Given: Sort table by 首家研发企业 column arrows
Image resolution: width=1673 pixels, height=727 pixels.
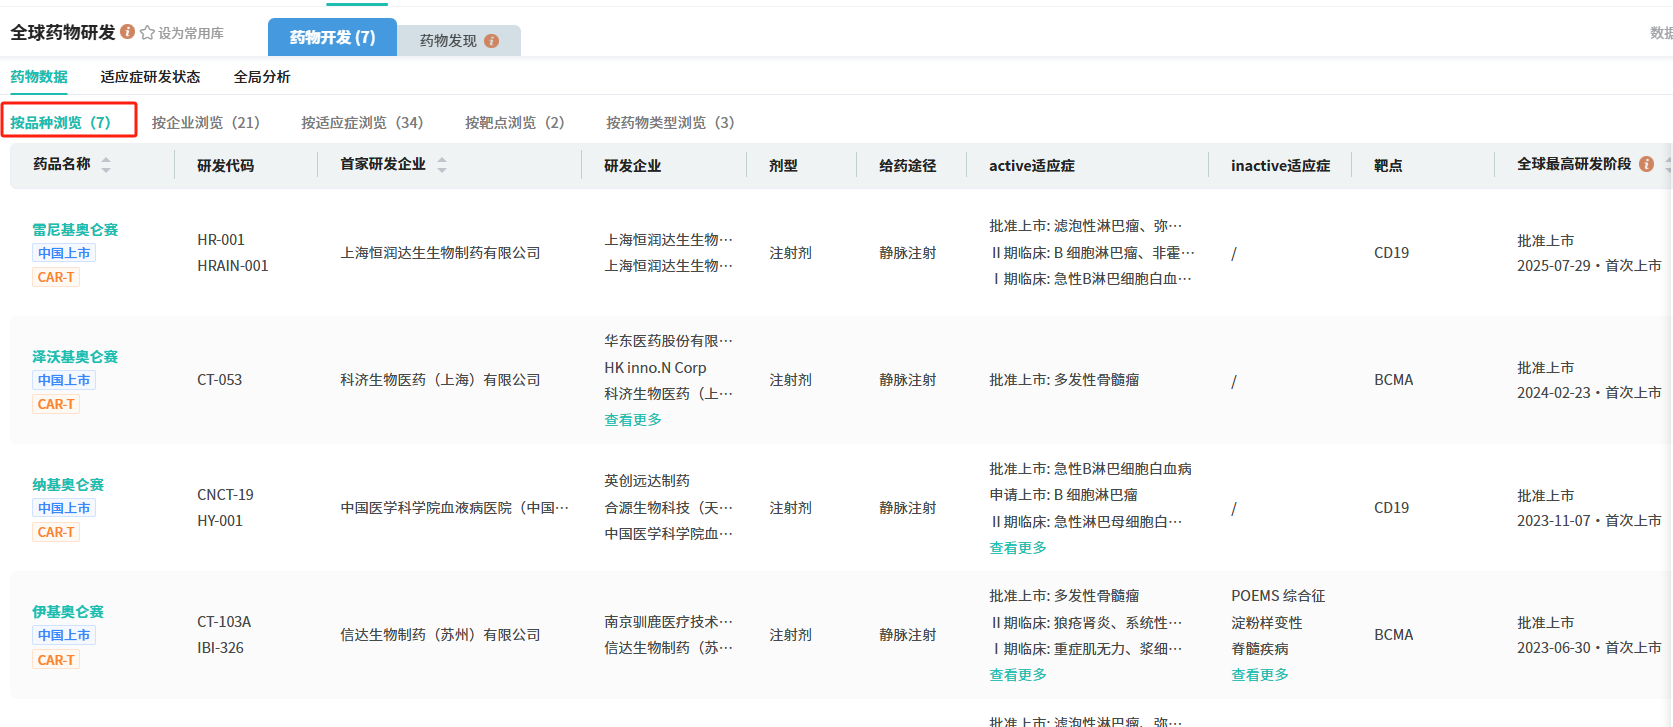Looking at the screenshot, I should tap(442, 165).
